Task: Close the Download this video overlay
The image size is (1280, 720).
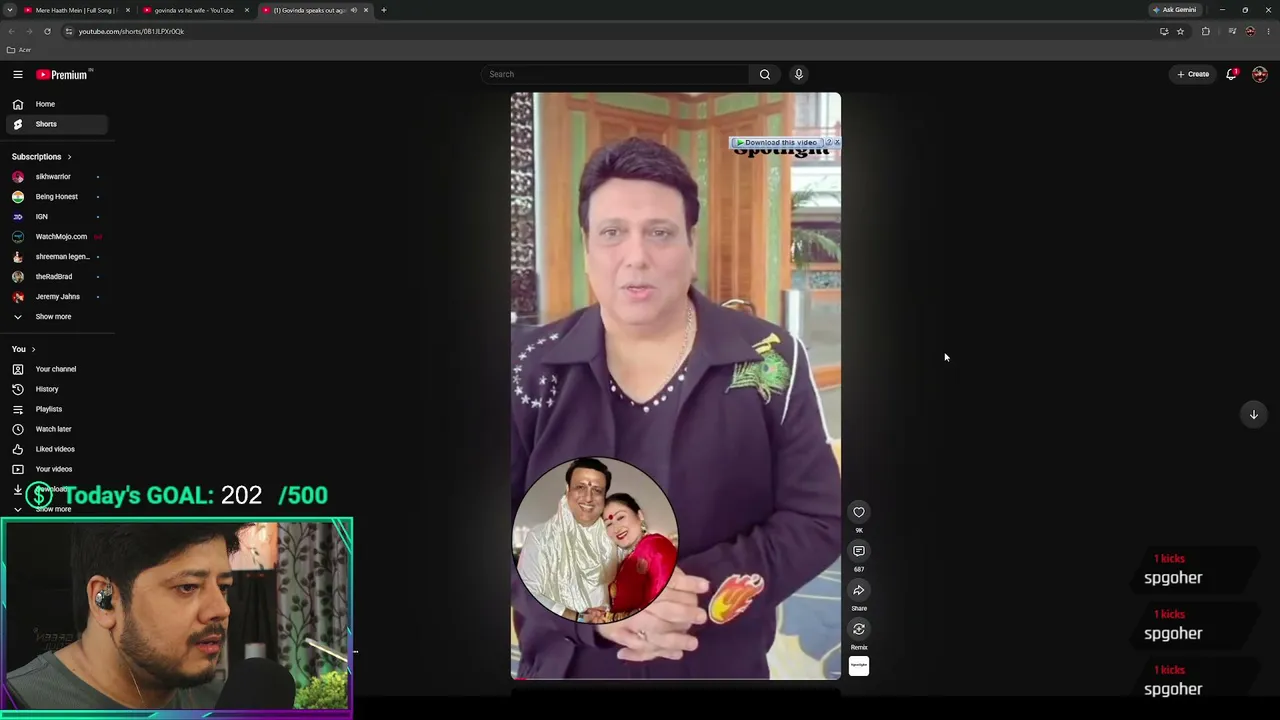Action: click(x=837, y=143)
